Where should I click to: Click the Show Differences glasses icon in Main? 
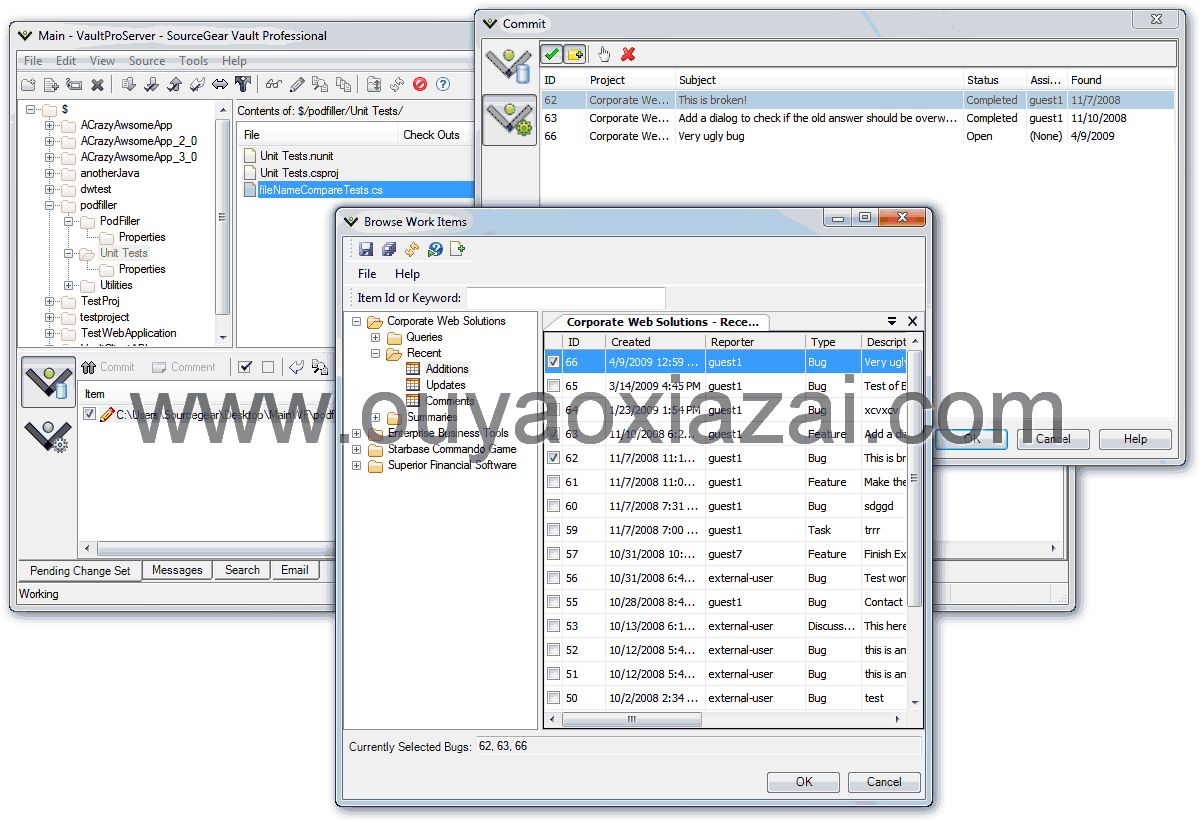[273, 85]
